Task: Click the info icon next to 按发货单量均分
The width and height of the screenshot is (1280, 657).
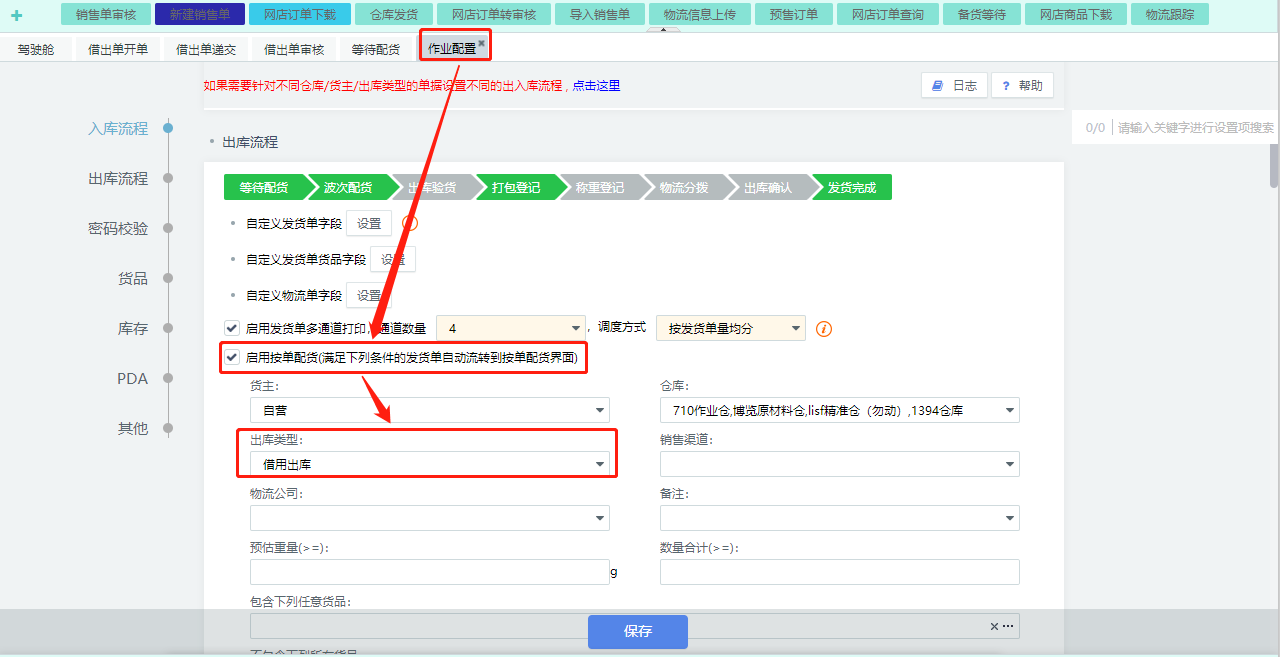Action: [824, 328]
